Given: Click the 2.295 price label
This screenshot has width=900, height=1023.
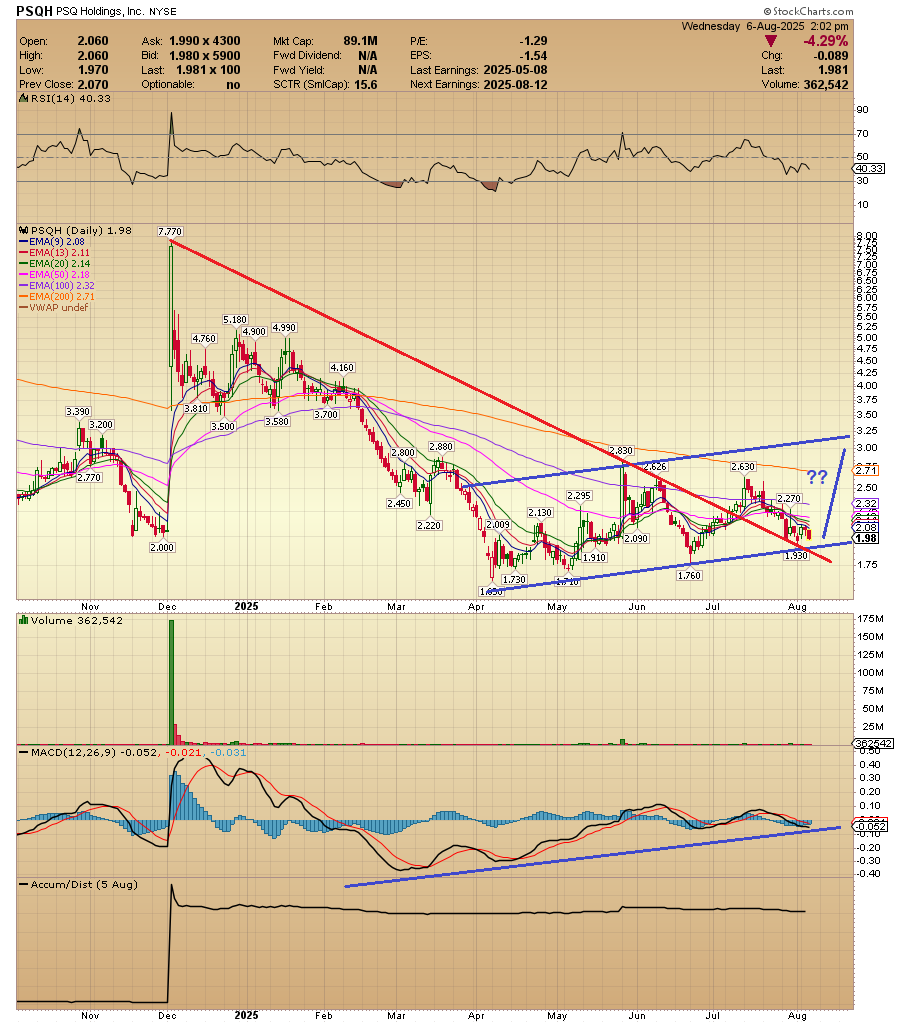Looking at the screenshot, I should click(579, 496).
